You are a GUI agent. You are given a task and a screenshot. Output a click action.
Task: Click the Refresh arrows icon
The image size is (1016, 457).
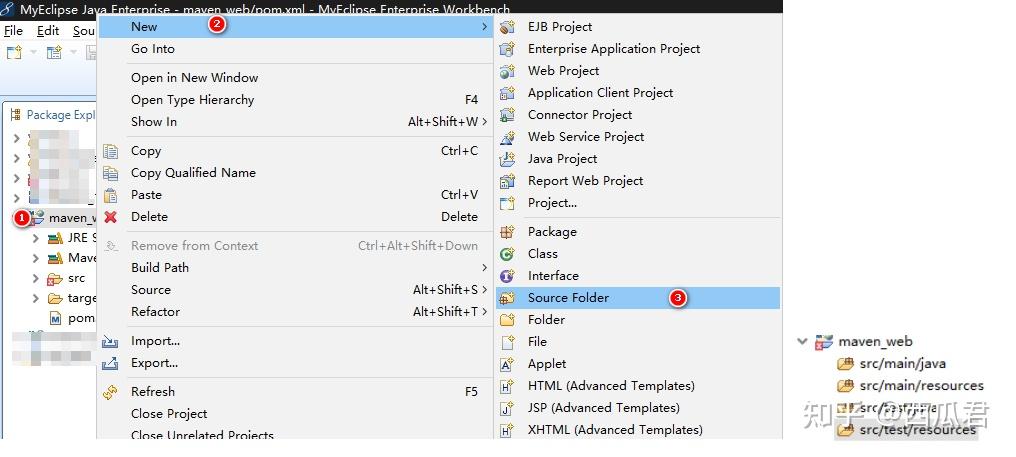(111, 392)
